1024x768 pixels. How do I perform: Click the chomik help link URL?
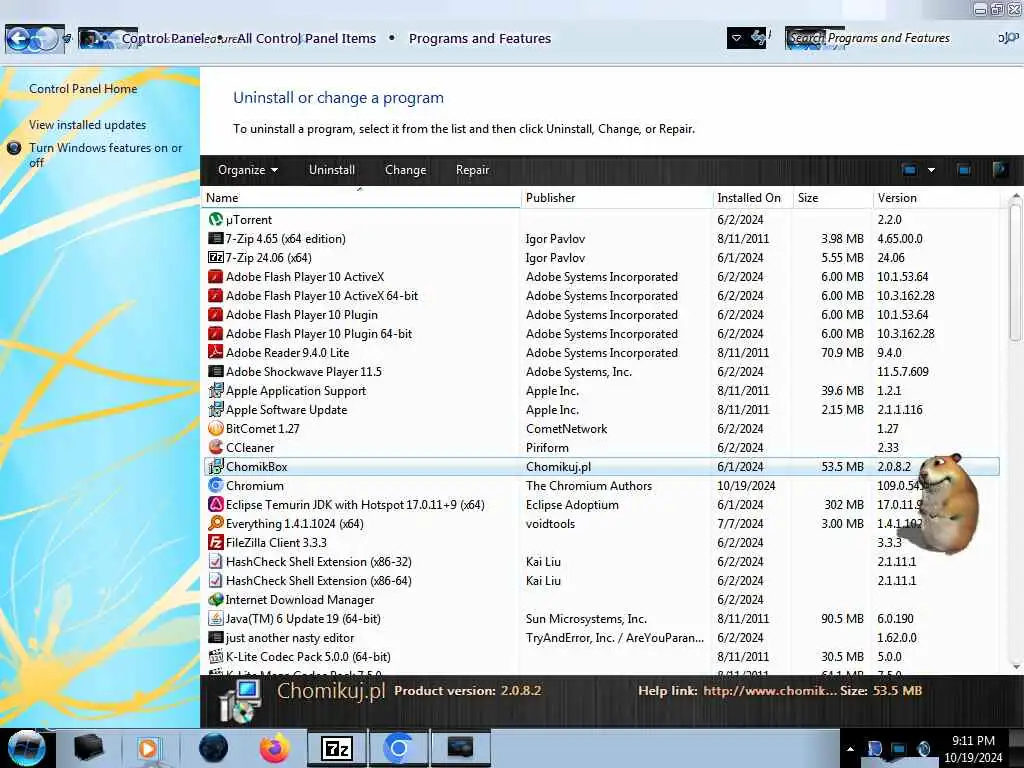point(769,691)
